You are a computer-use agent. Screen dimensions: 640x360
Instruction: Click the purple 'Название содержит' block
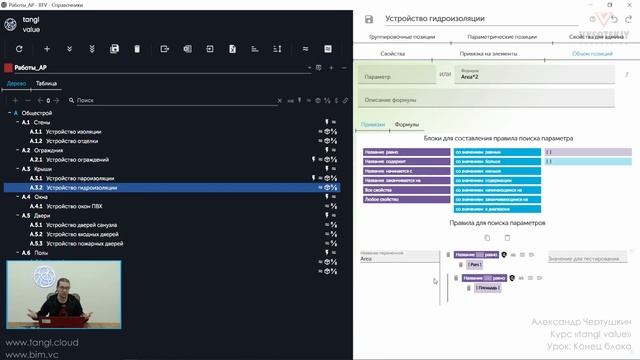click(x=407, y=162)
